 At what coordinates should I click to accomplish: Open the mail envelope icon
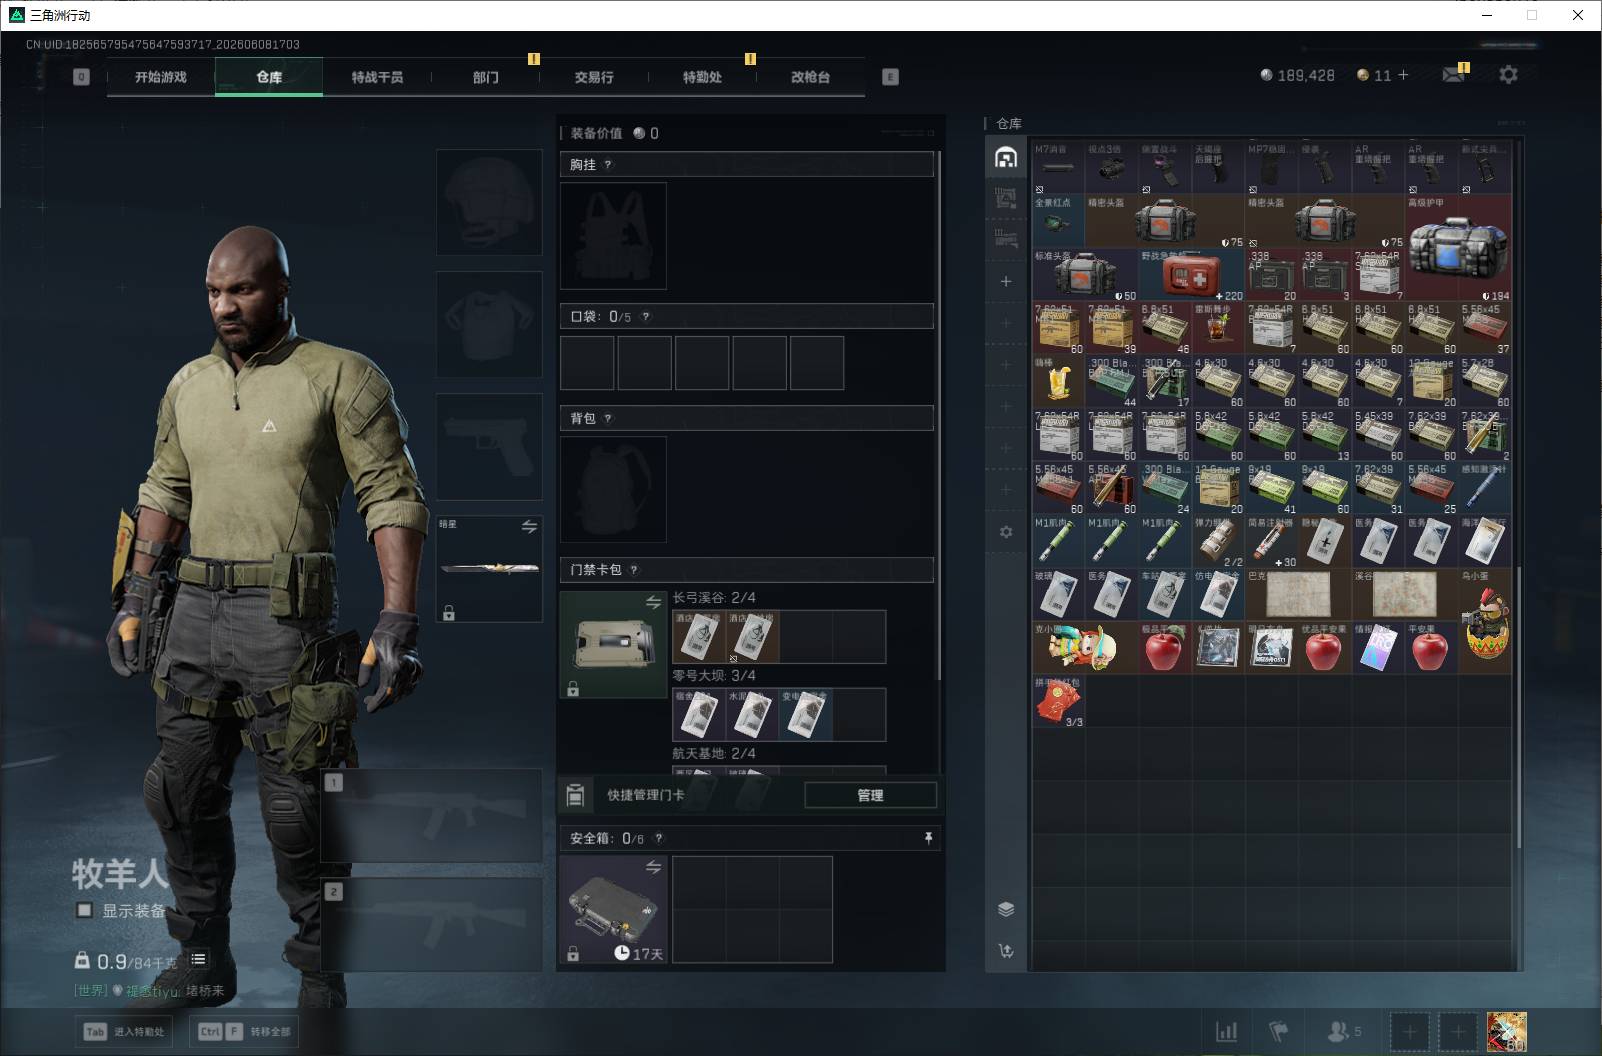(1454, 75)
